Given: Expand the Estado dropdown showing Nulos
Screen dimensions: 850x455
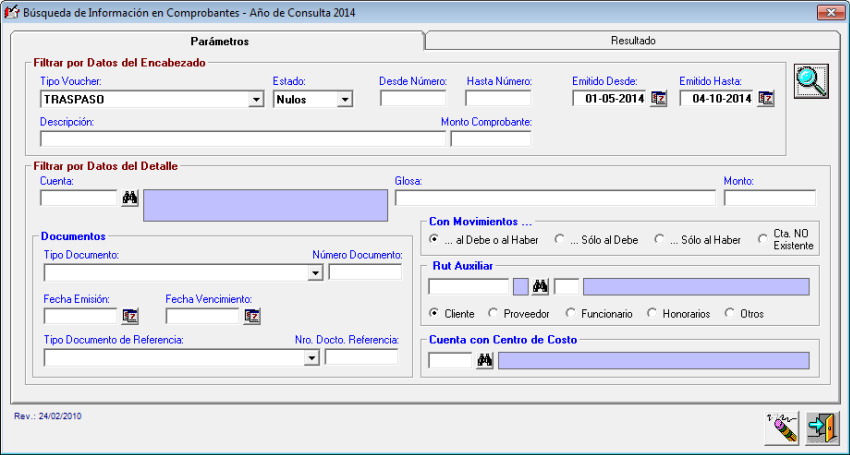Looking at the screenshot, I should [x=344, y=100].
